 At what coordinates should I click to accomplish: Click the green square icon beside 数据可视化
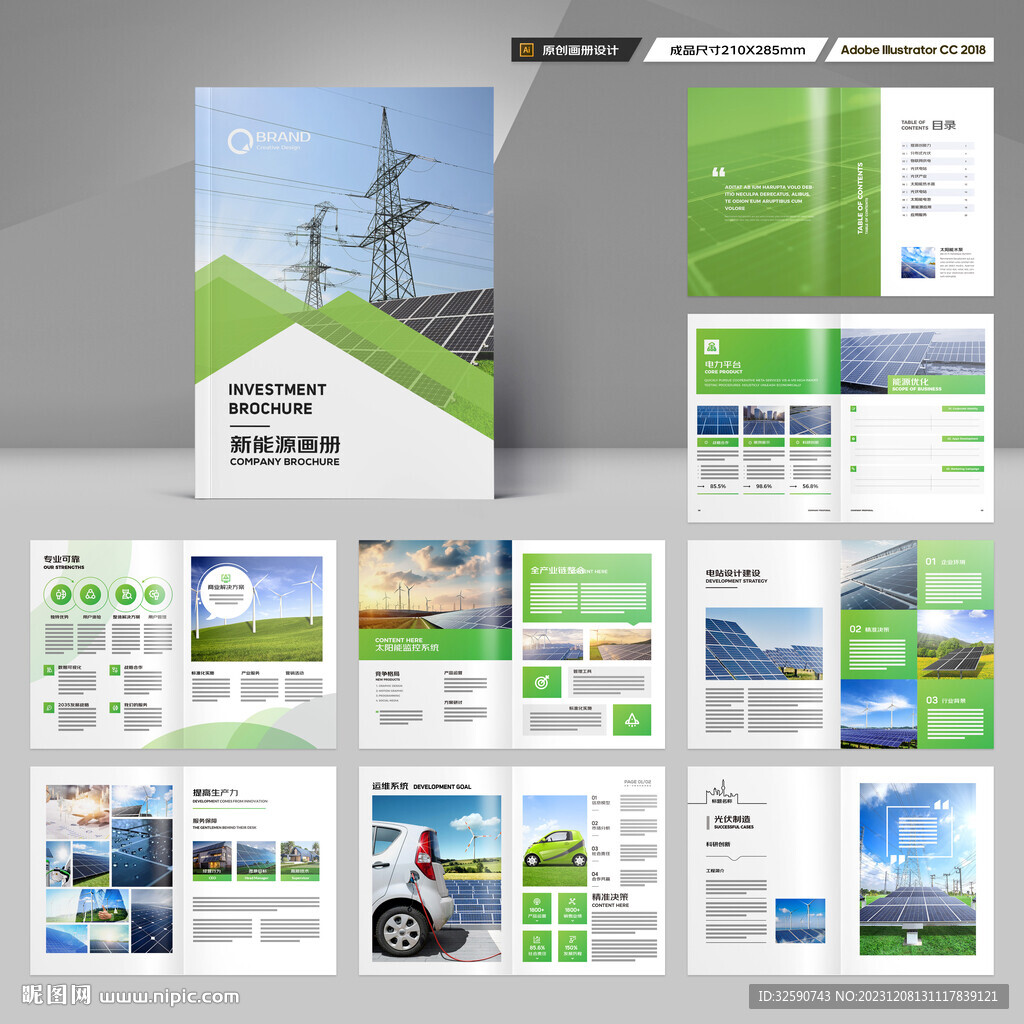pyautogui.click(x=49, y=670)
